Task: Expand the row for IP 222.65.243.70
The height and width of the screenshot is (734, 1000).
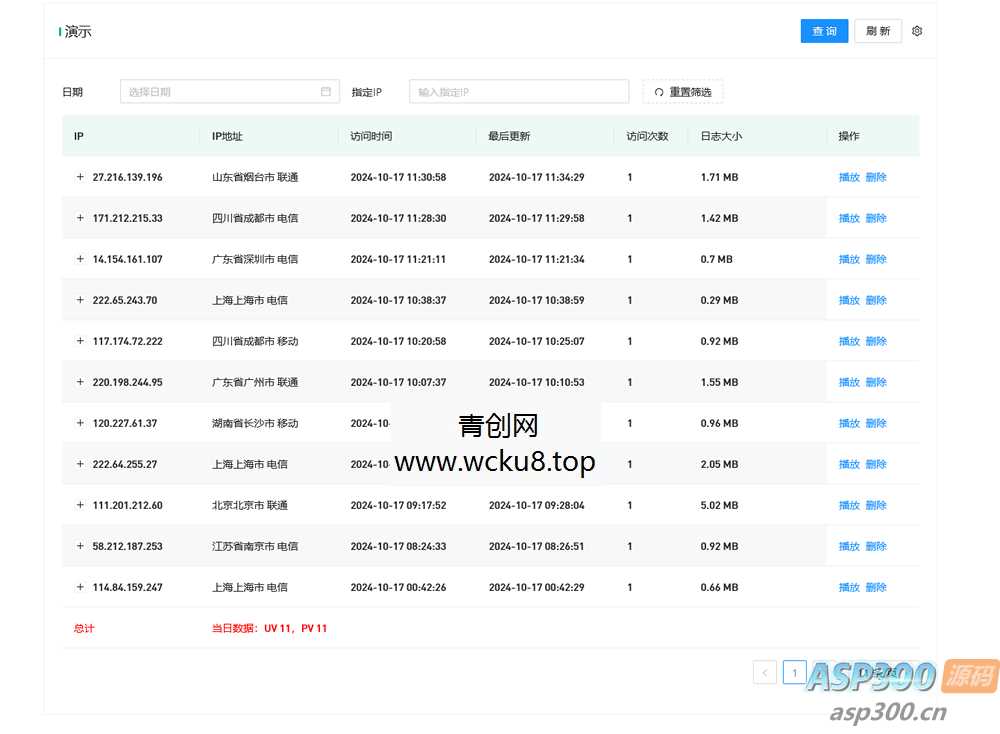Action: [x=80, y=300]
